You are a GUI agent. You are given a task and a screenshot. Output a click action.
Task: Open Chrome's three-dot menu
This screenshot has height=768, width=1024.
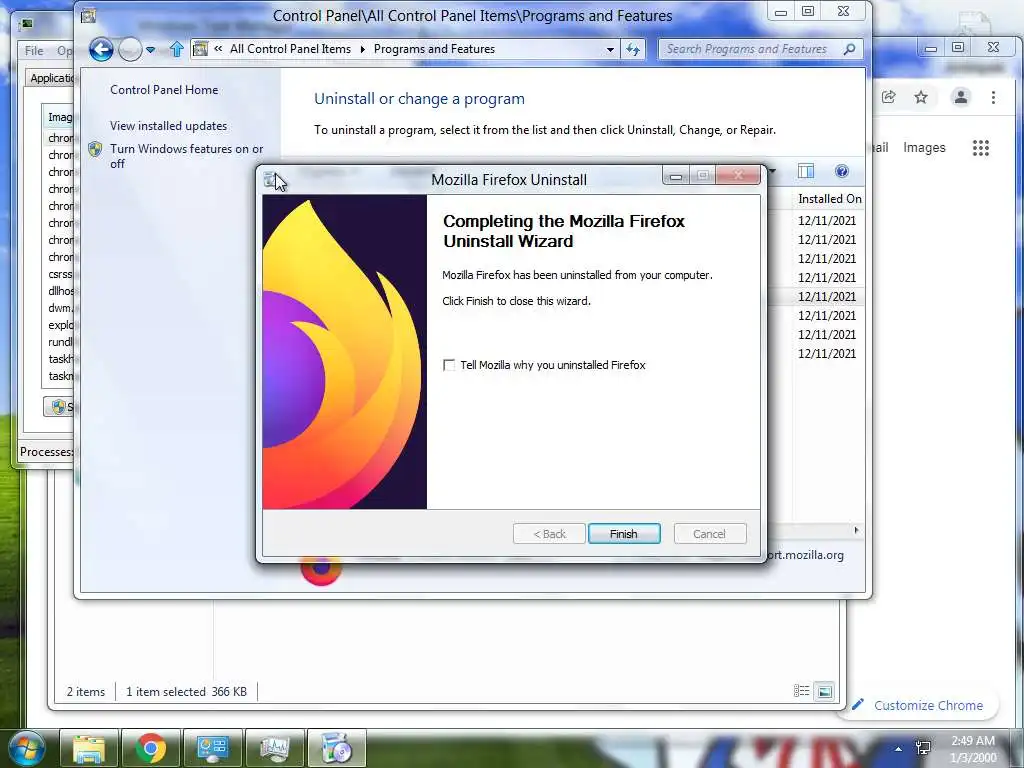point(993,97)
